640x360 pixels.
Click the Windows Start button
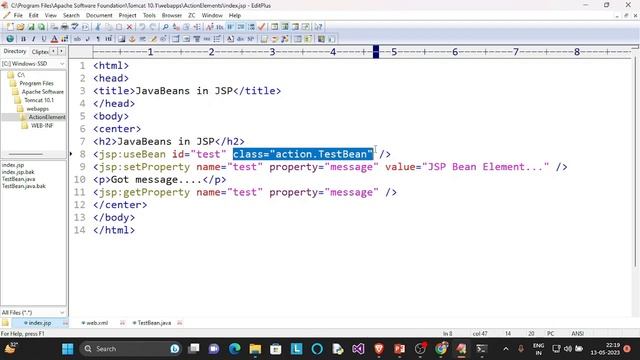[x=67, y=349]
